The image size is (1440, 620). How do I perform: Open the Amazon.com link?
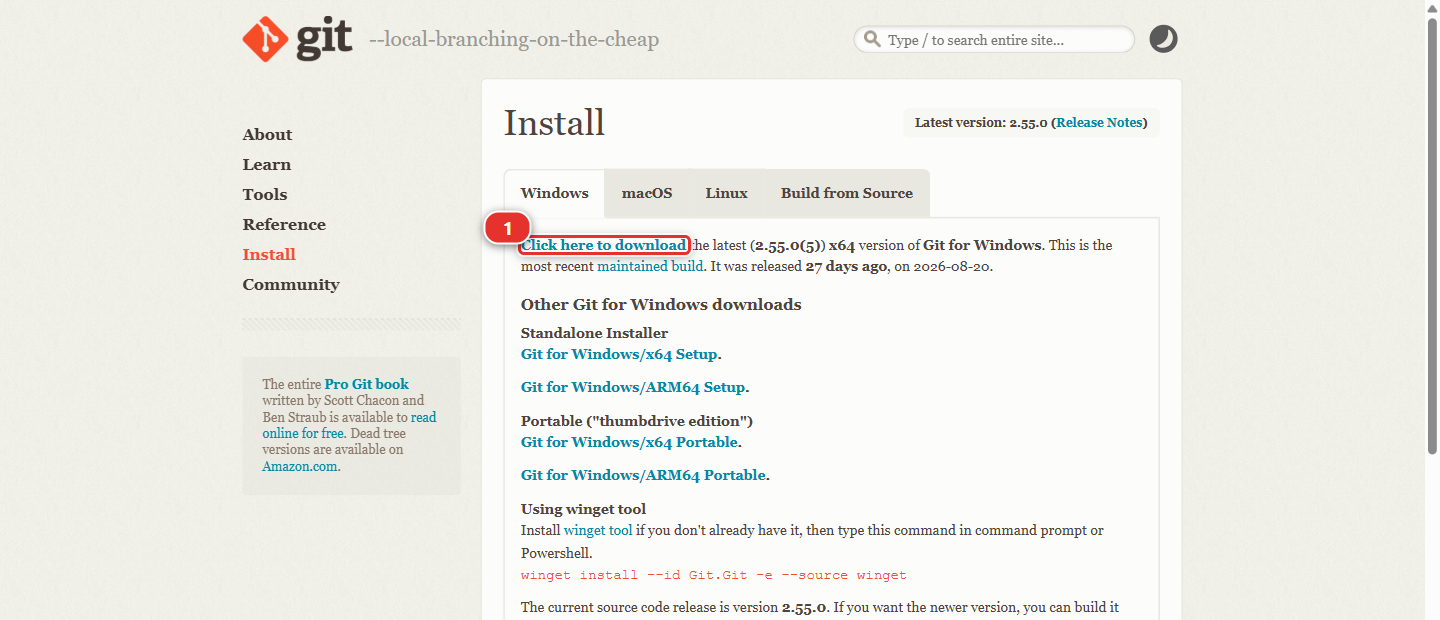click(x=300, y=466)
